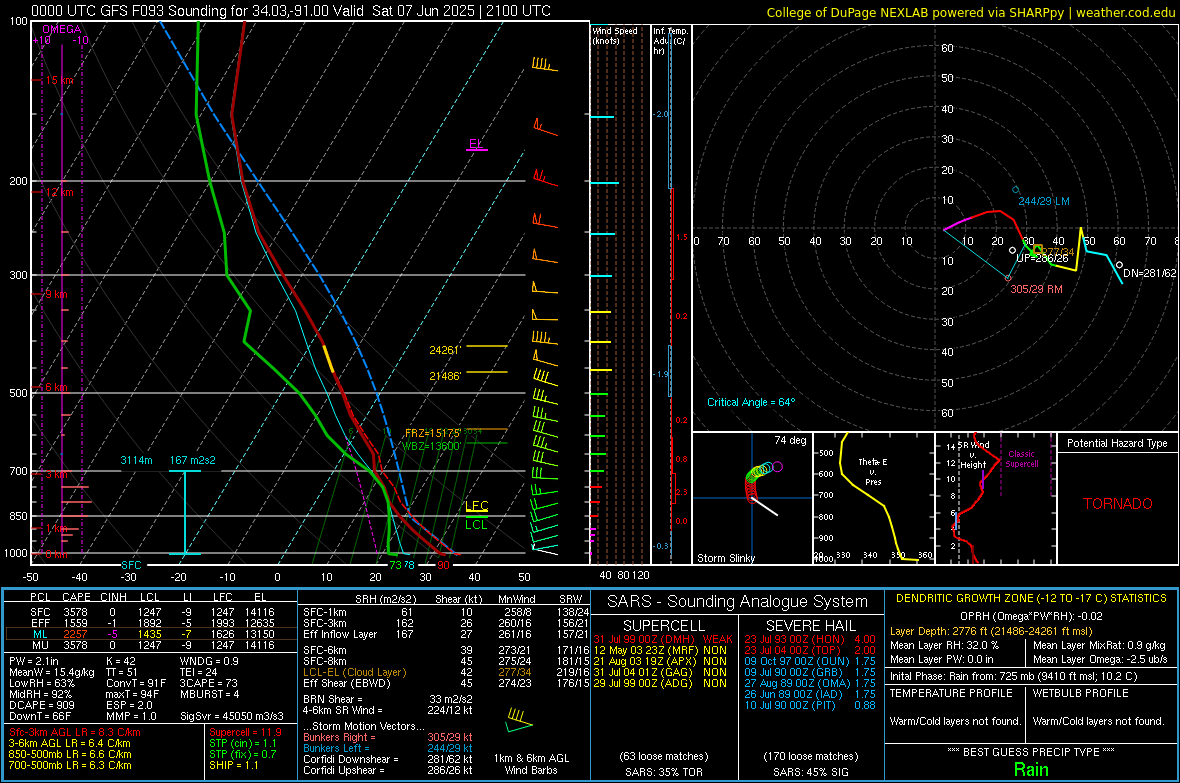Click the Critical Angle = 64° text

(751, 402)
